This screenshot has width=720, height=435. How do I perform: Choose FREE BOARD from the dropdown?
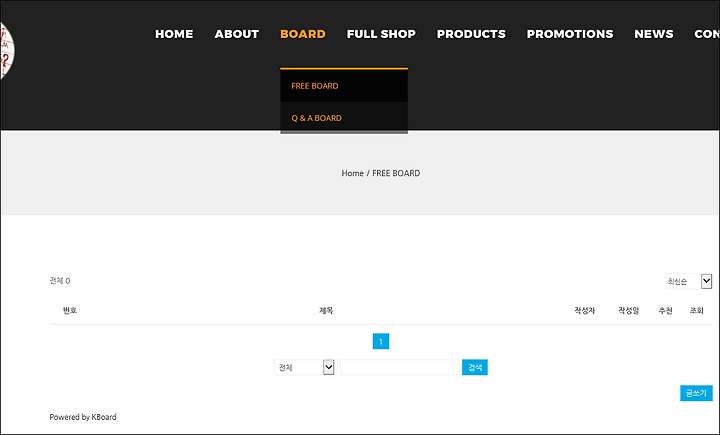(x=344, y=86)
